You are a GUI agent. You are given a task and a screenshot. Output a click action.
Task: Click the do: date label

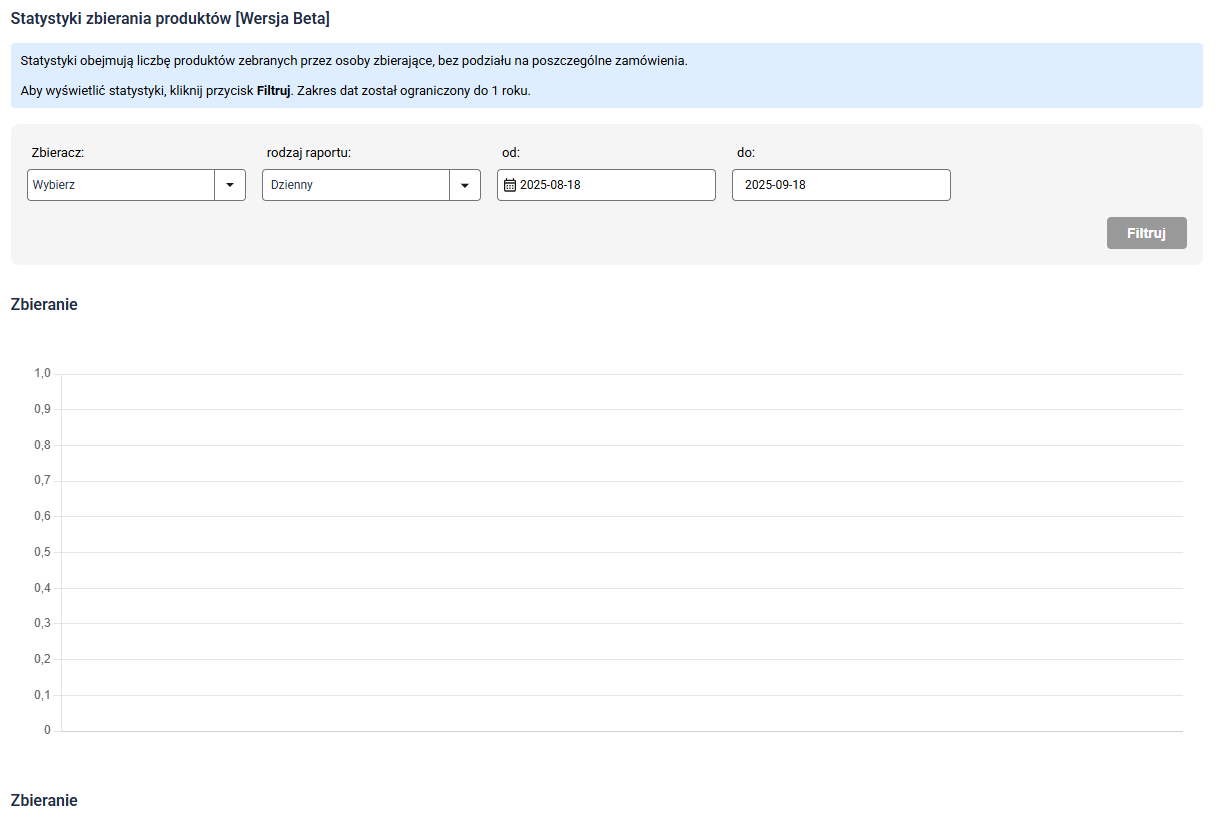coord(746,152)
